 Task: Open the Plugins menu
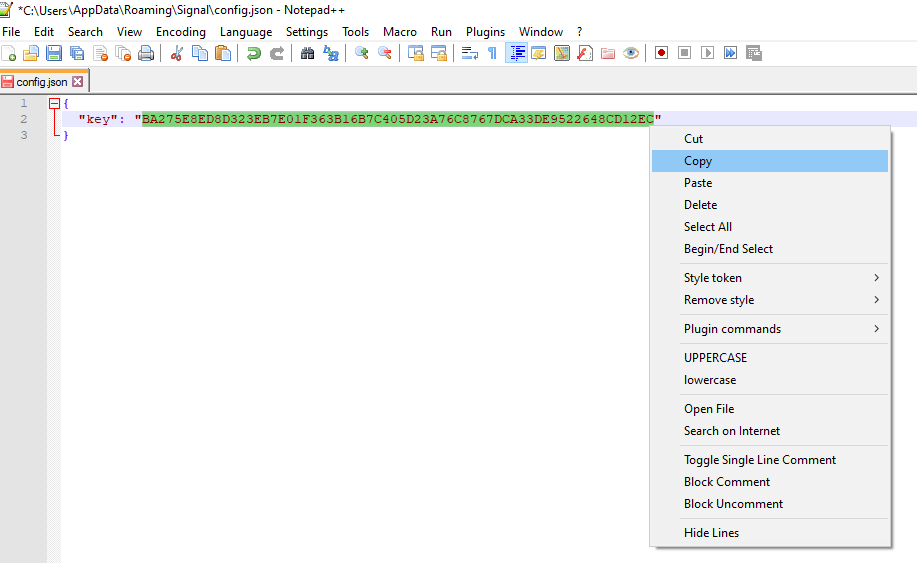pyautogui.click(x=485, y=32)
